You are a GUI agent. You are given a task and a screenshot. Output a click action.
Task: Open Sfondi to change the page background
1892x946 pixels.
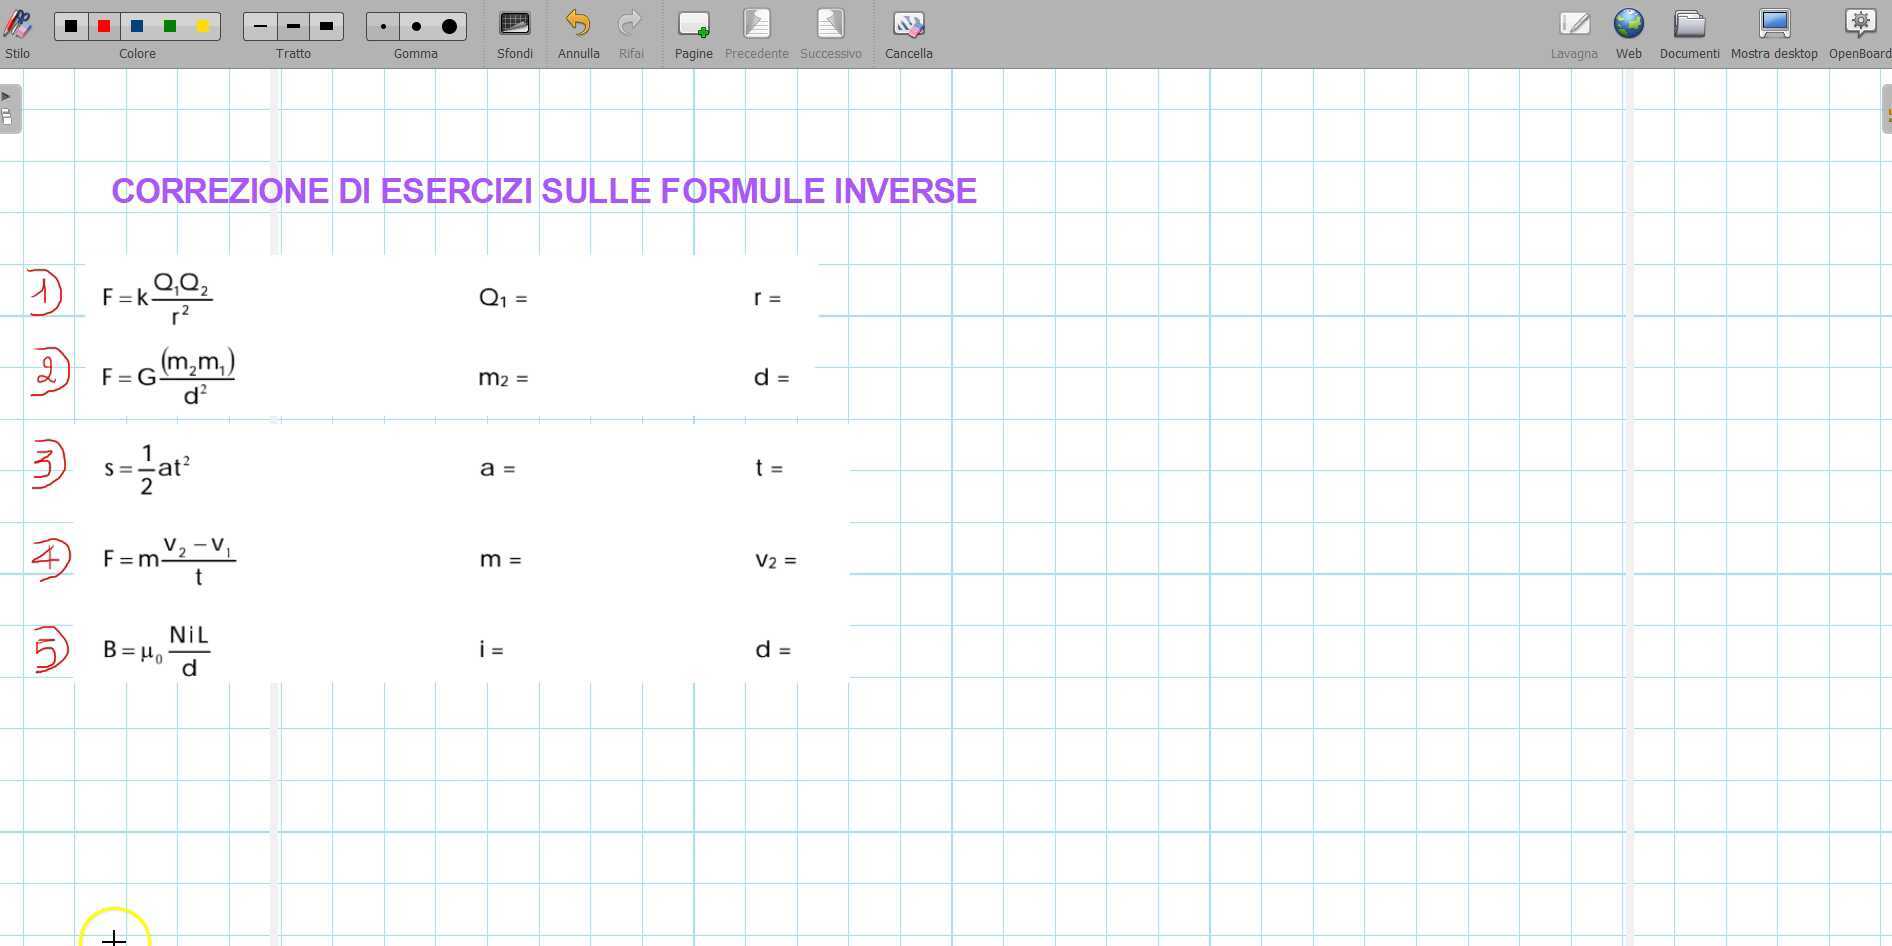click(514, 26)
